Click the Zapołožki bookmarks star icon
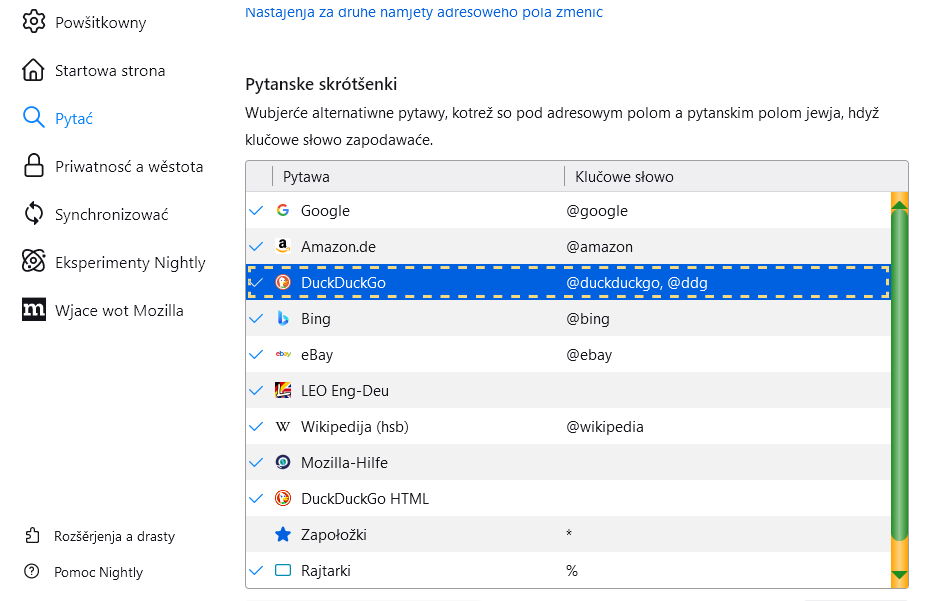929x601 pixels. pyautogui.click(x=283, y=535)
